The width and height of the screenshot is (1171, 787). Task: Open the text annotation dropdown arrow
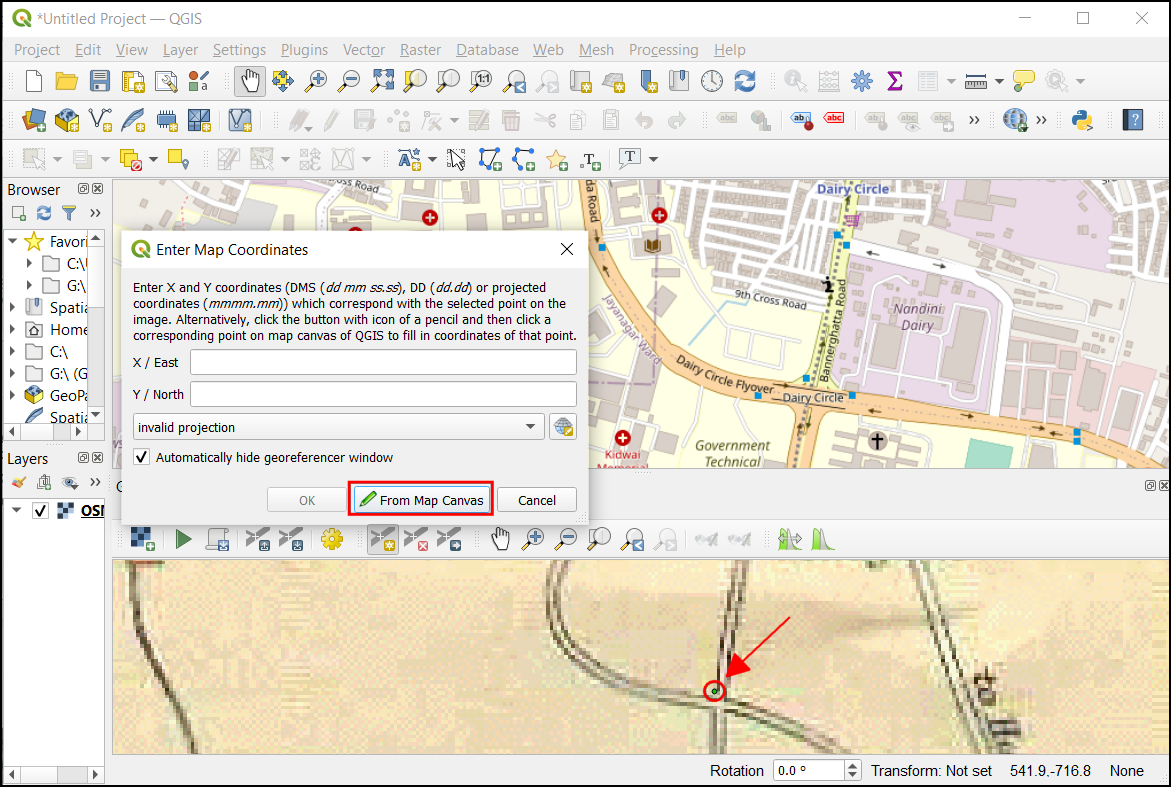(653, 158)
